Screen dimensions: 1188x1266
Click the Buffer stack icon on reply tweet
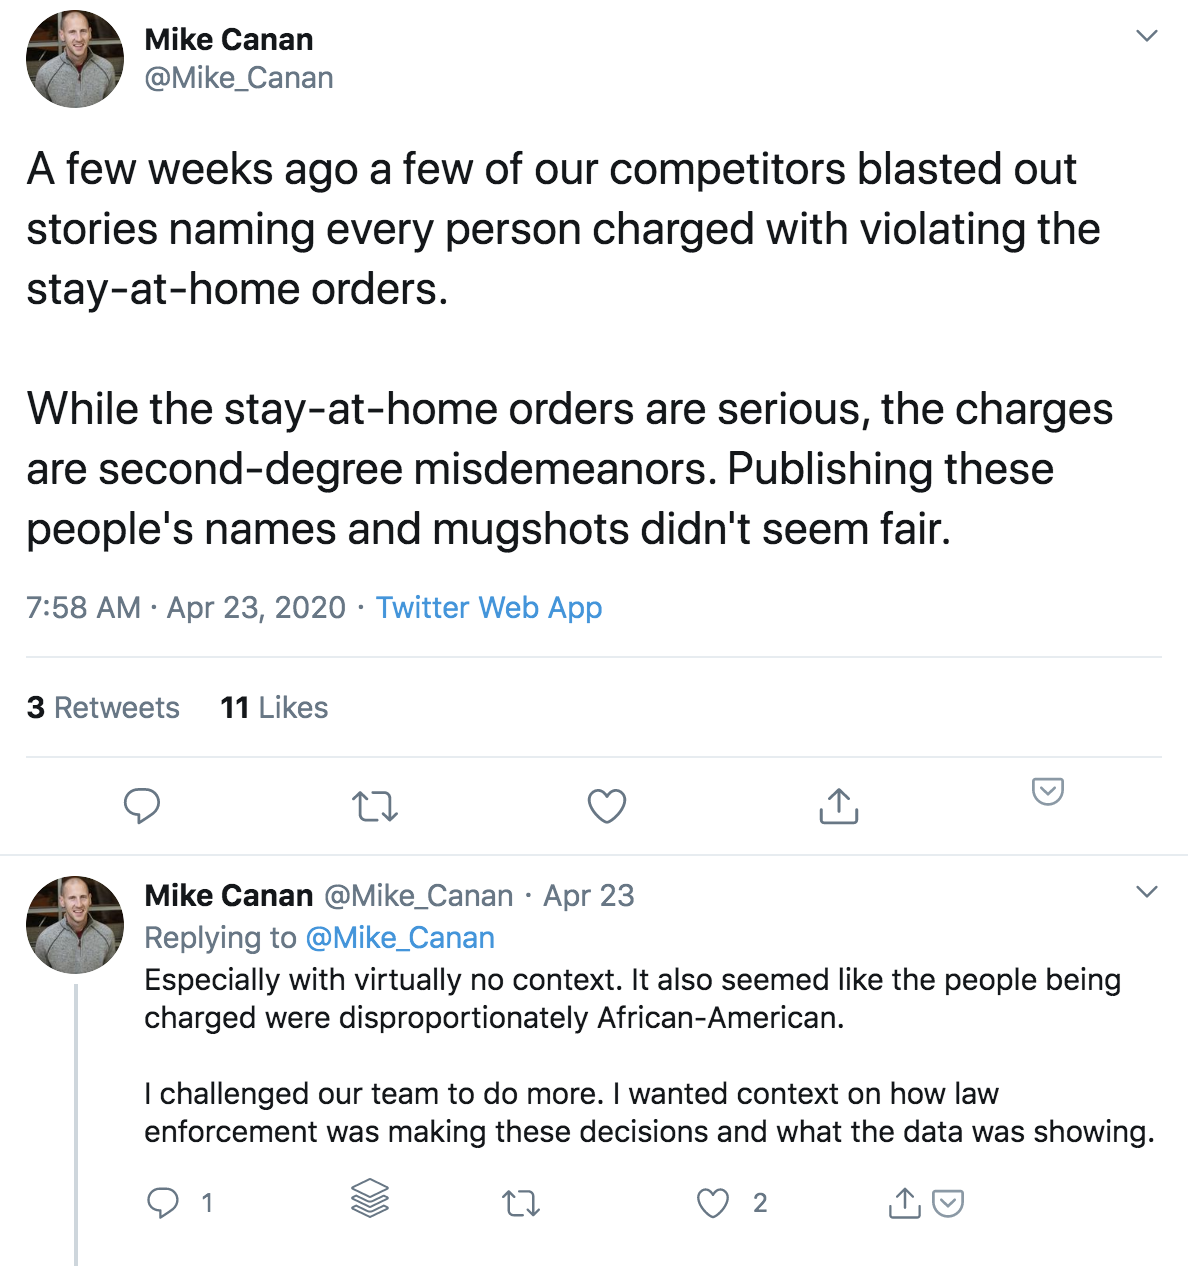click(370, 1198)
